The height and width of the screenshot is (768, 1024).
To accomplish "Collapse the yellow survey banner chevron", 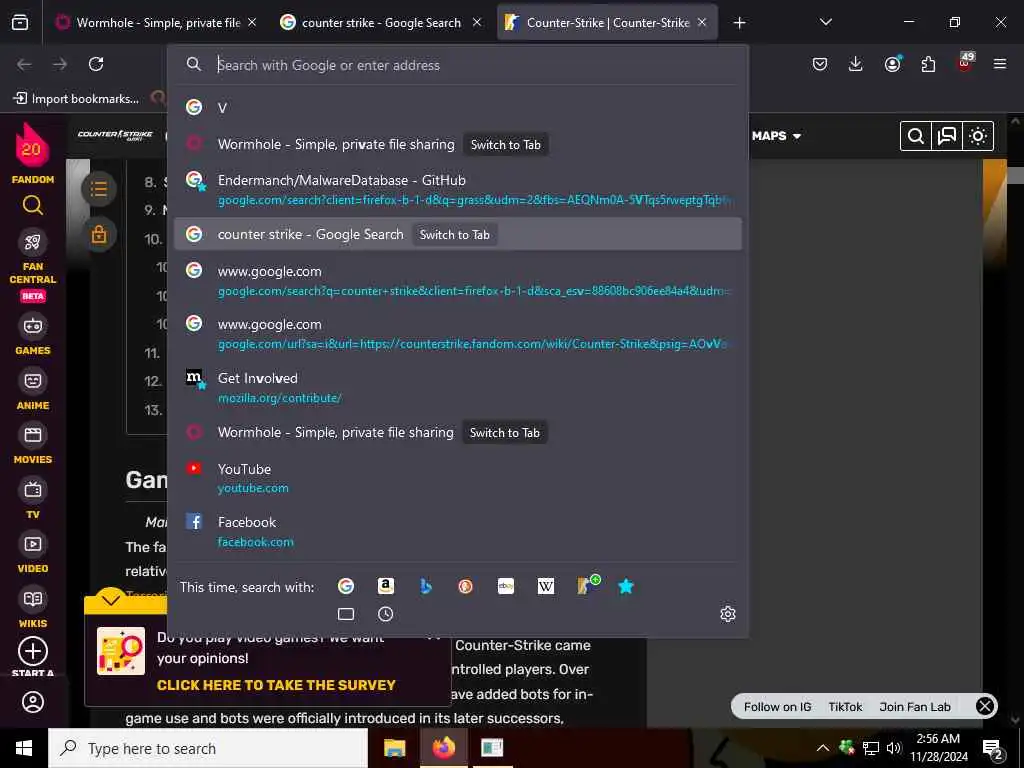I will coord(111,600).
